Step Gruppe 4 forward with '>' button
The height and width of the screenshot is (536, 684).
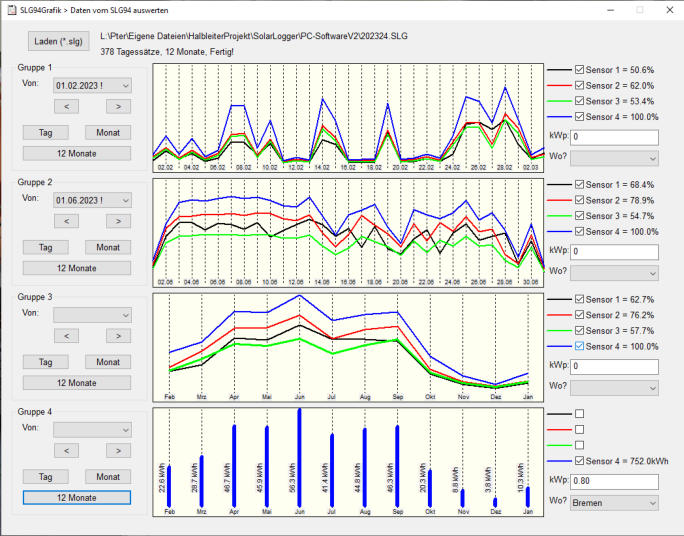(118, 451)
